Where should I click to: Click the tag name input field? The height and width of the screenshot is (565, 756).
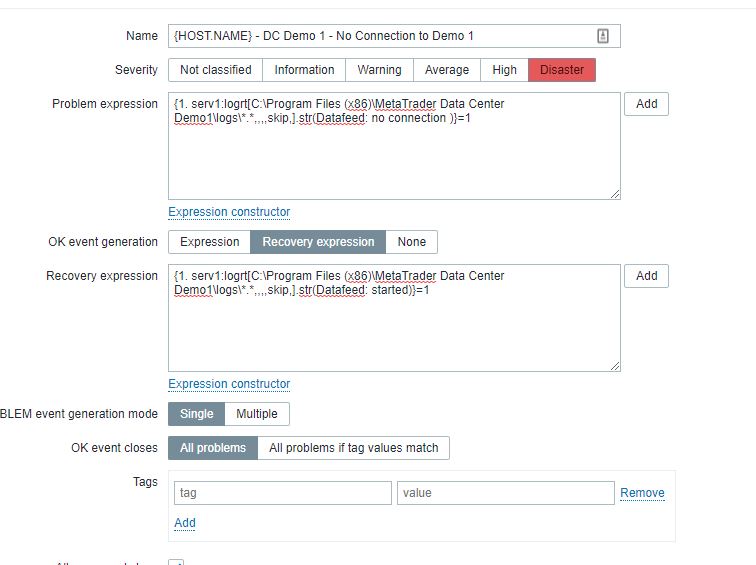point(283,493)
